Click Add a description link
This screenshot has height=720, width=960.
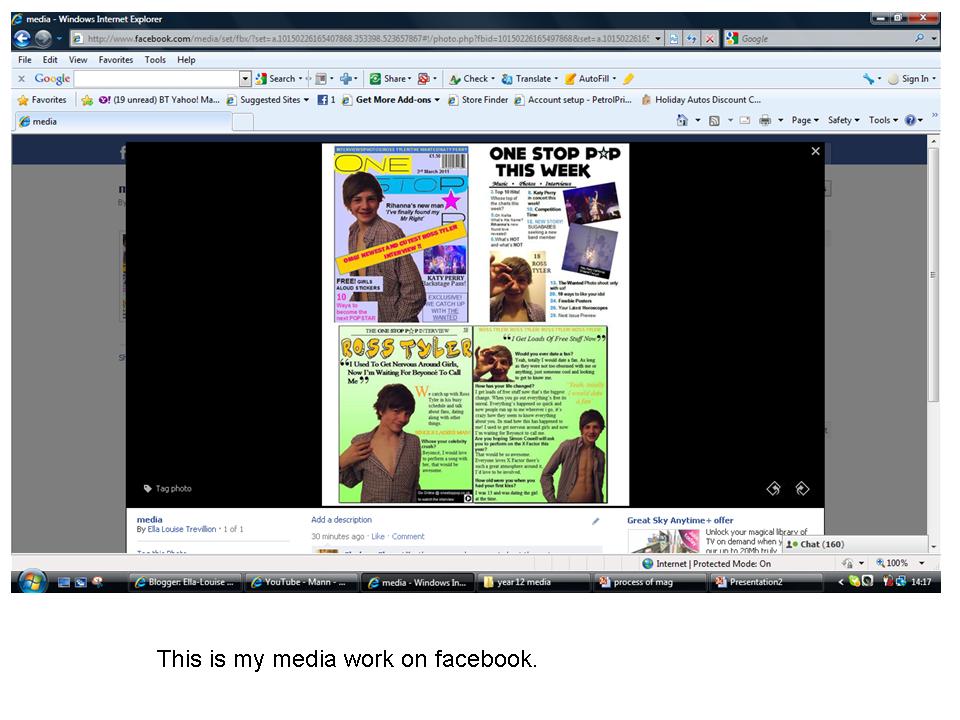[x=341, y=520]
